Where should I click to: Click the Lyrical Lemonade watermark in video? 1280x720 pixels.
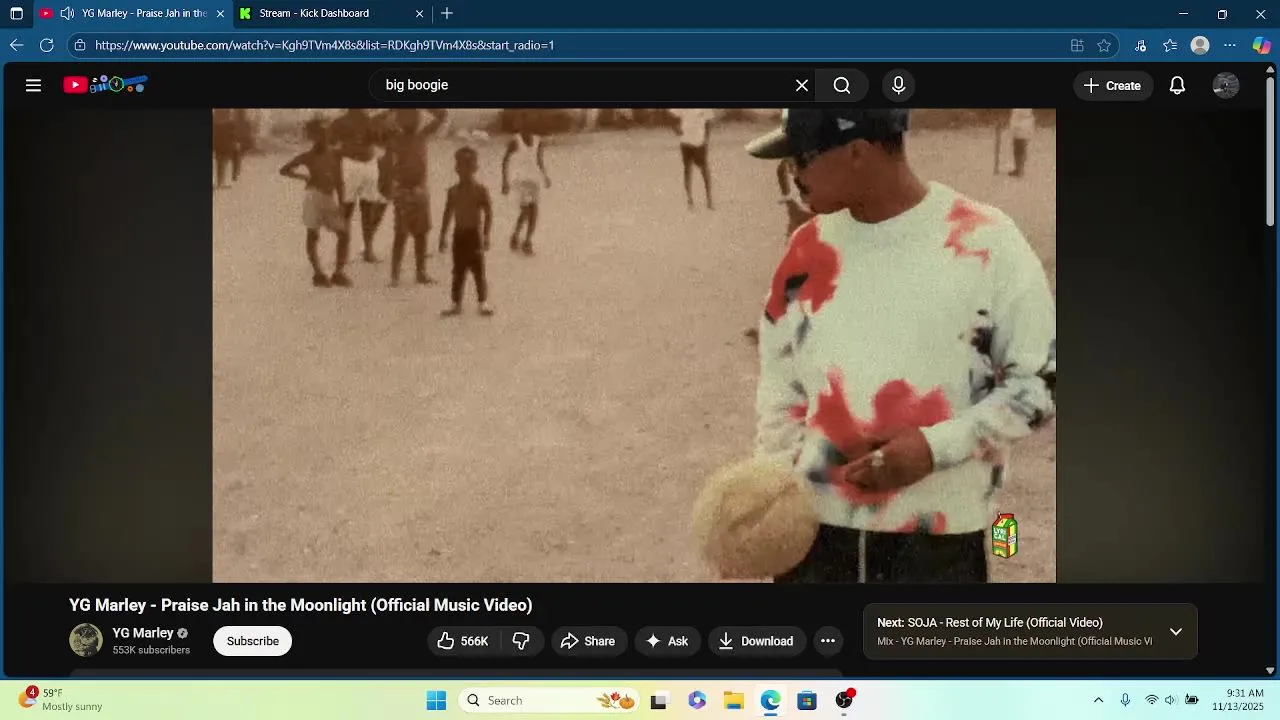[x=1004, y=536]
